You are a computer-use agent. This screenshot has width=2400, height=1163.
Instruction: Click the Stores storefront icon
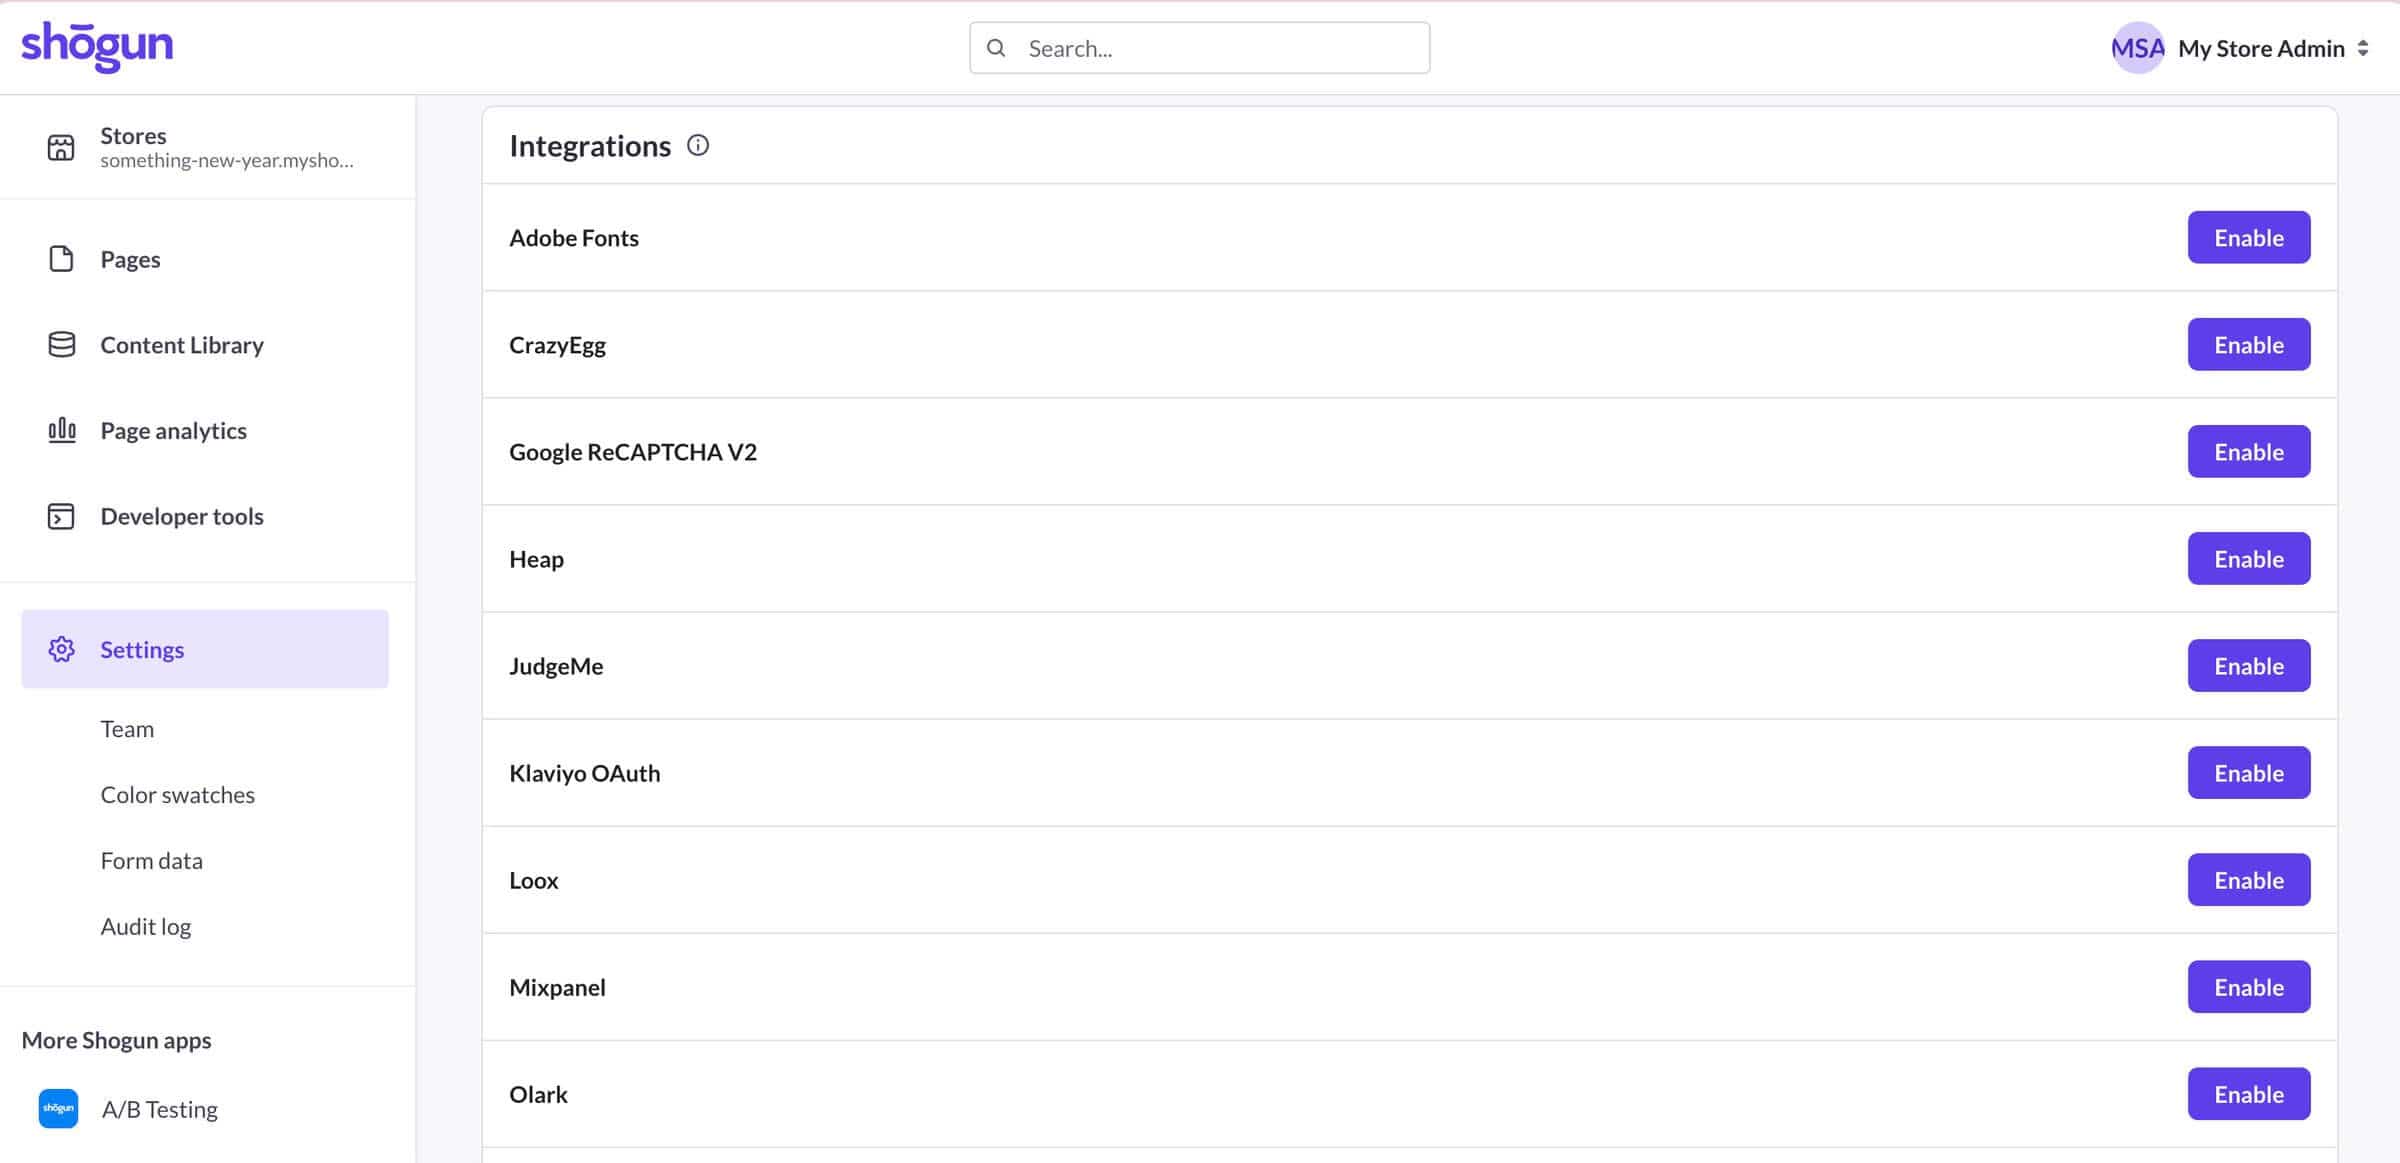61,148
